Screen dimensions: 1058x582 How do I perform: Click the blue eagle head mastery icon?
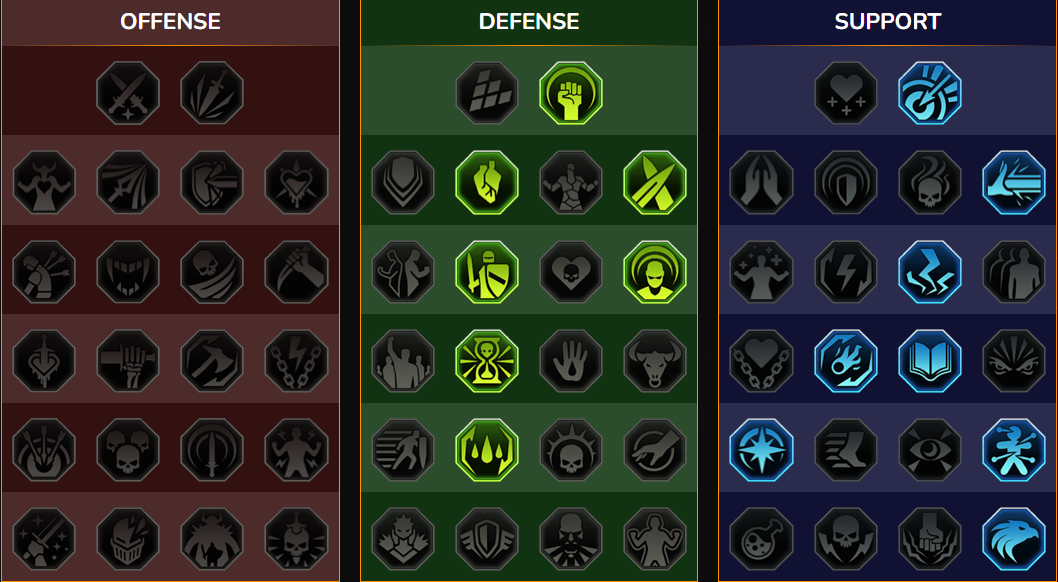click(x=1014, y=539)
